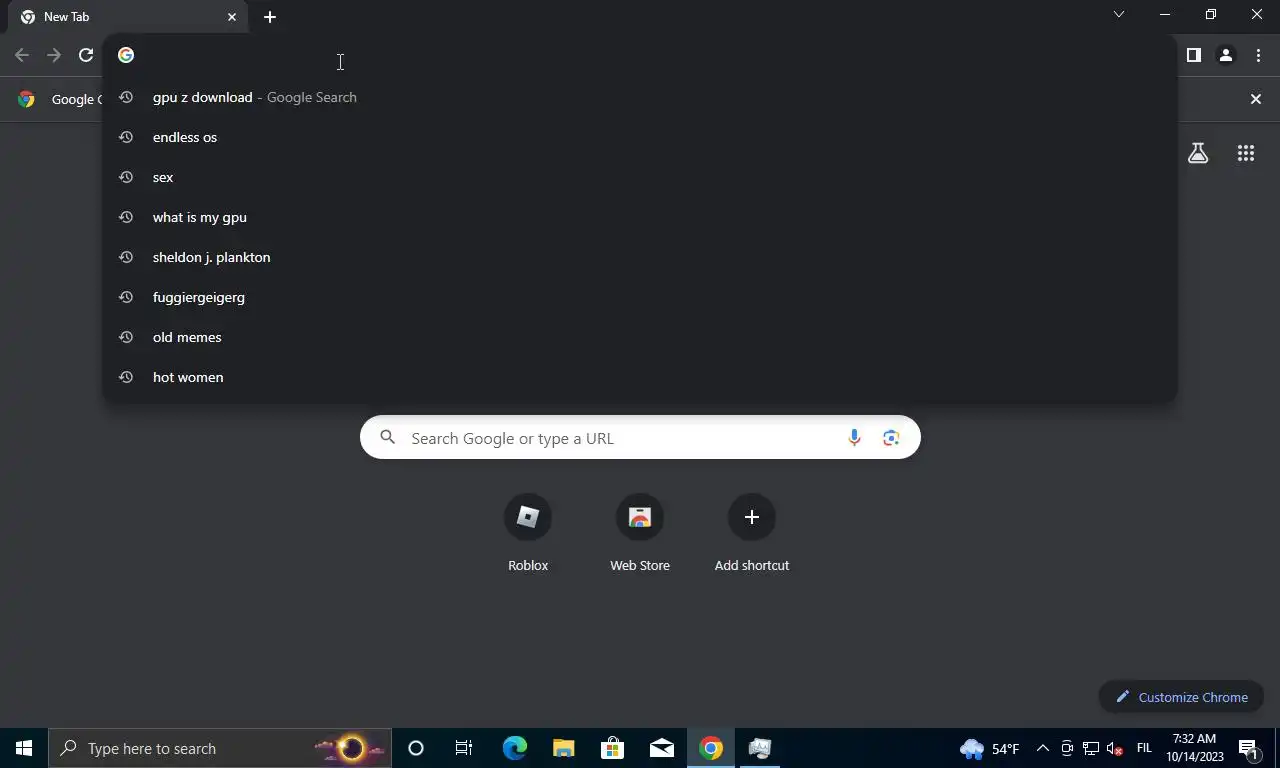Open Microsoft Store from the taskbar
1280x768 pixels.
coord(613,748)
